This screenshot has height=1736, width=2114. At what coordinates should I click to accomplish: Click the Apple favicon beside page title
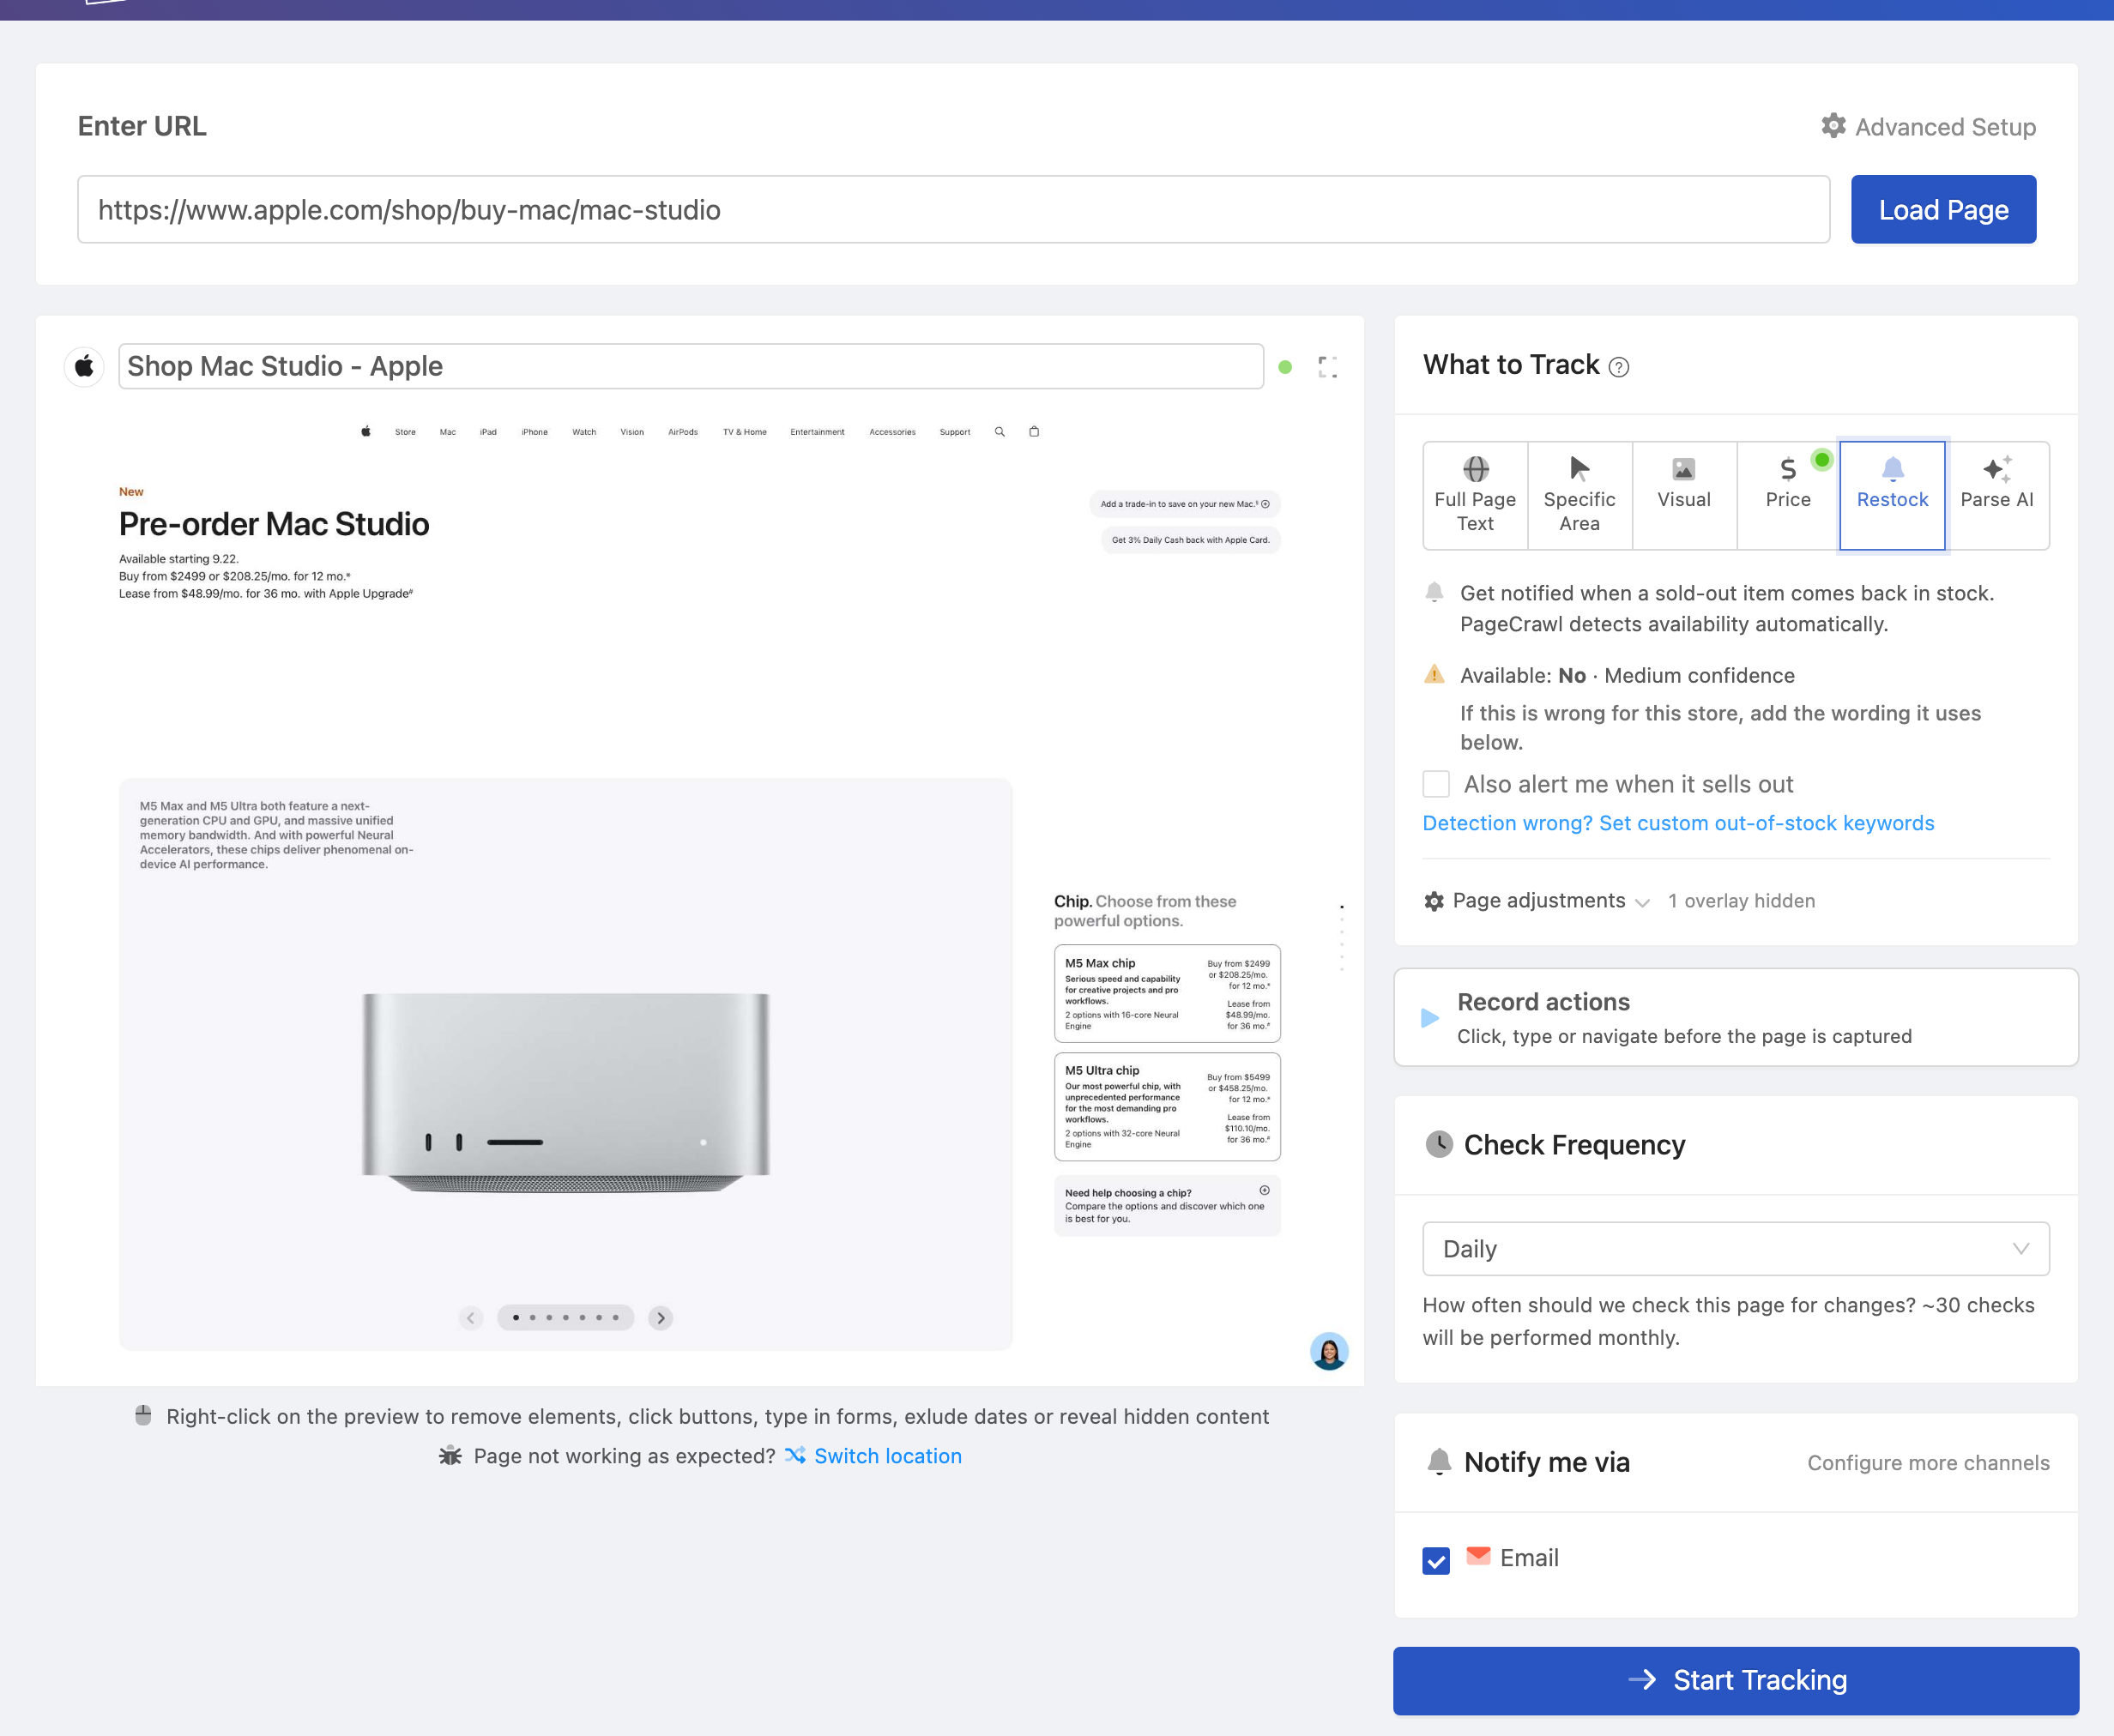pyautogui.click(x=85, y=366)
